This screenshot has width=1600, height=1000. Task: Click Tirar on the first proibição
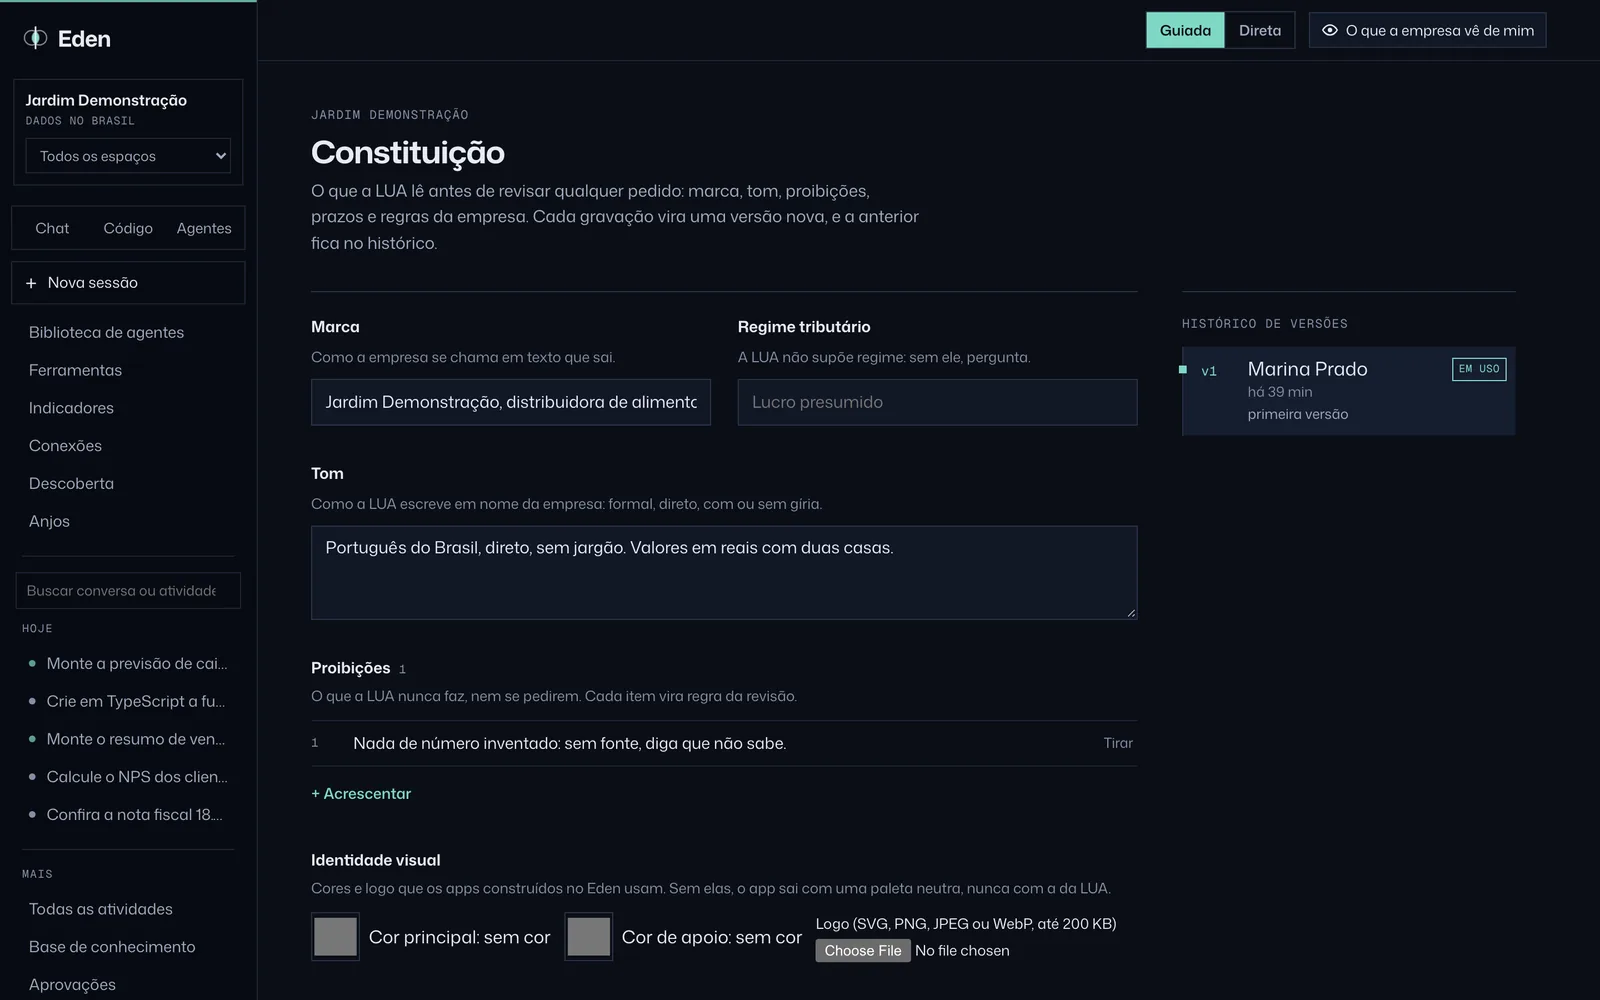1118,743
